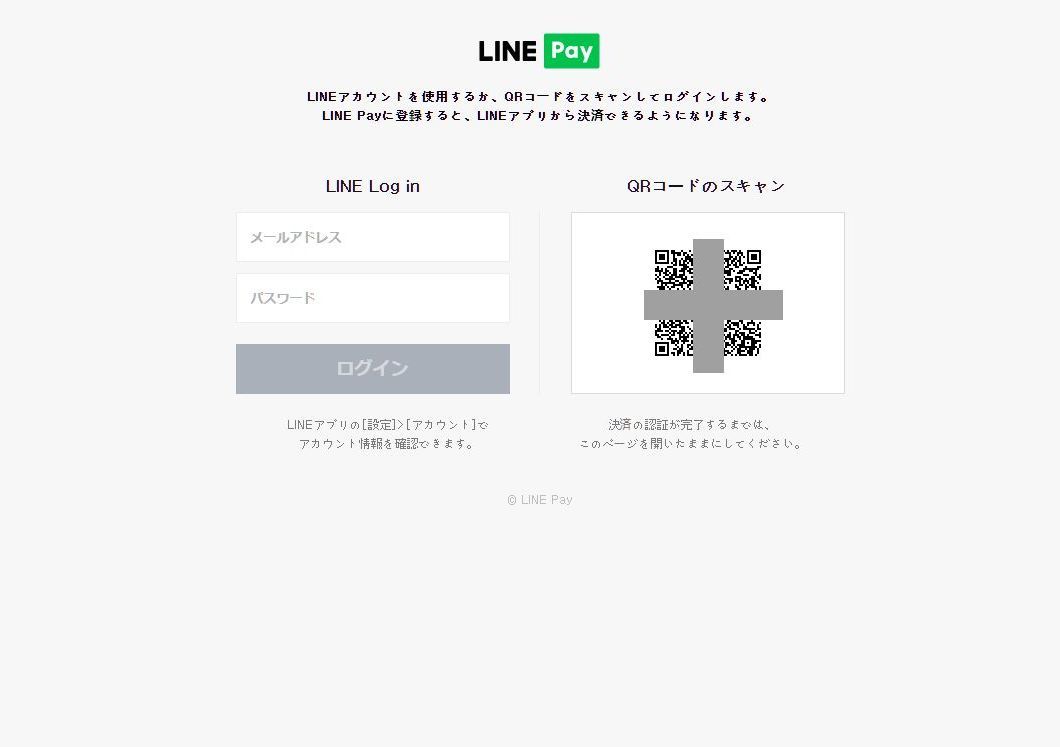Select the LINE Log in heading
Screen dimensions: 1060x747
tap(372, 186)
